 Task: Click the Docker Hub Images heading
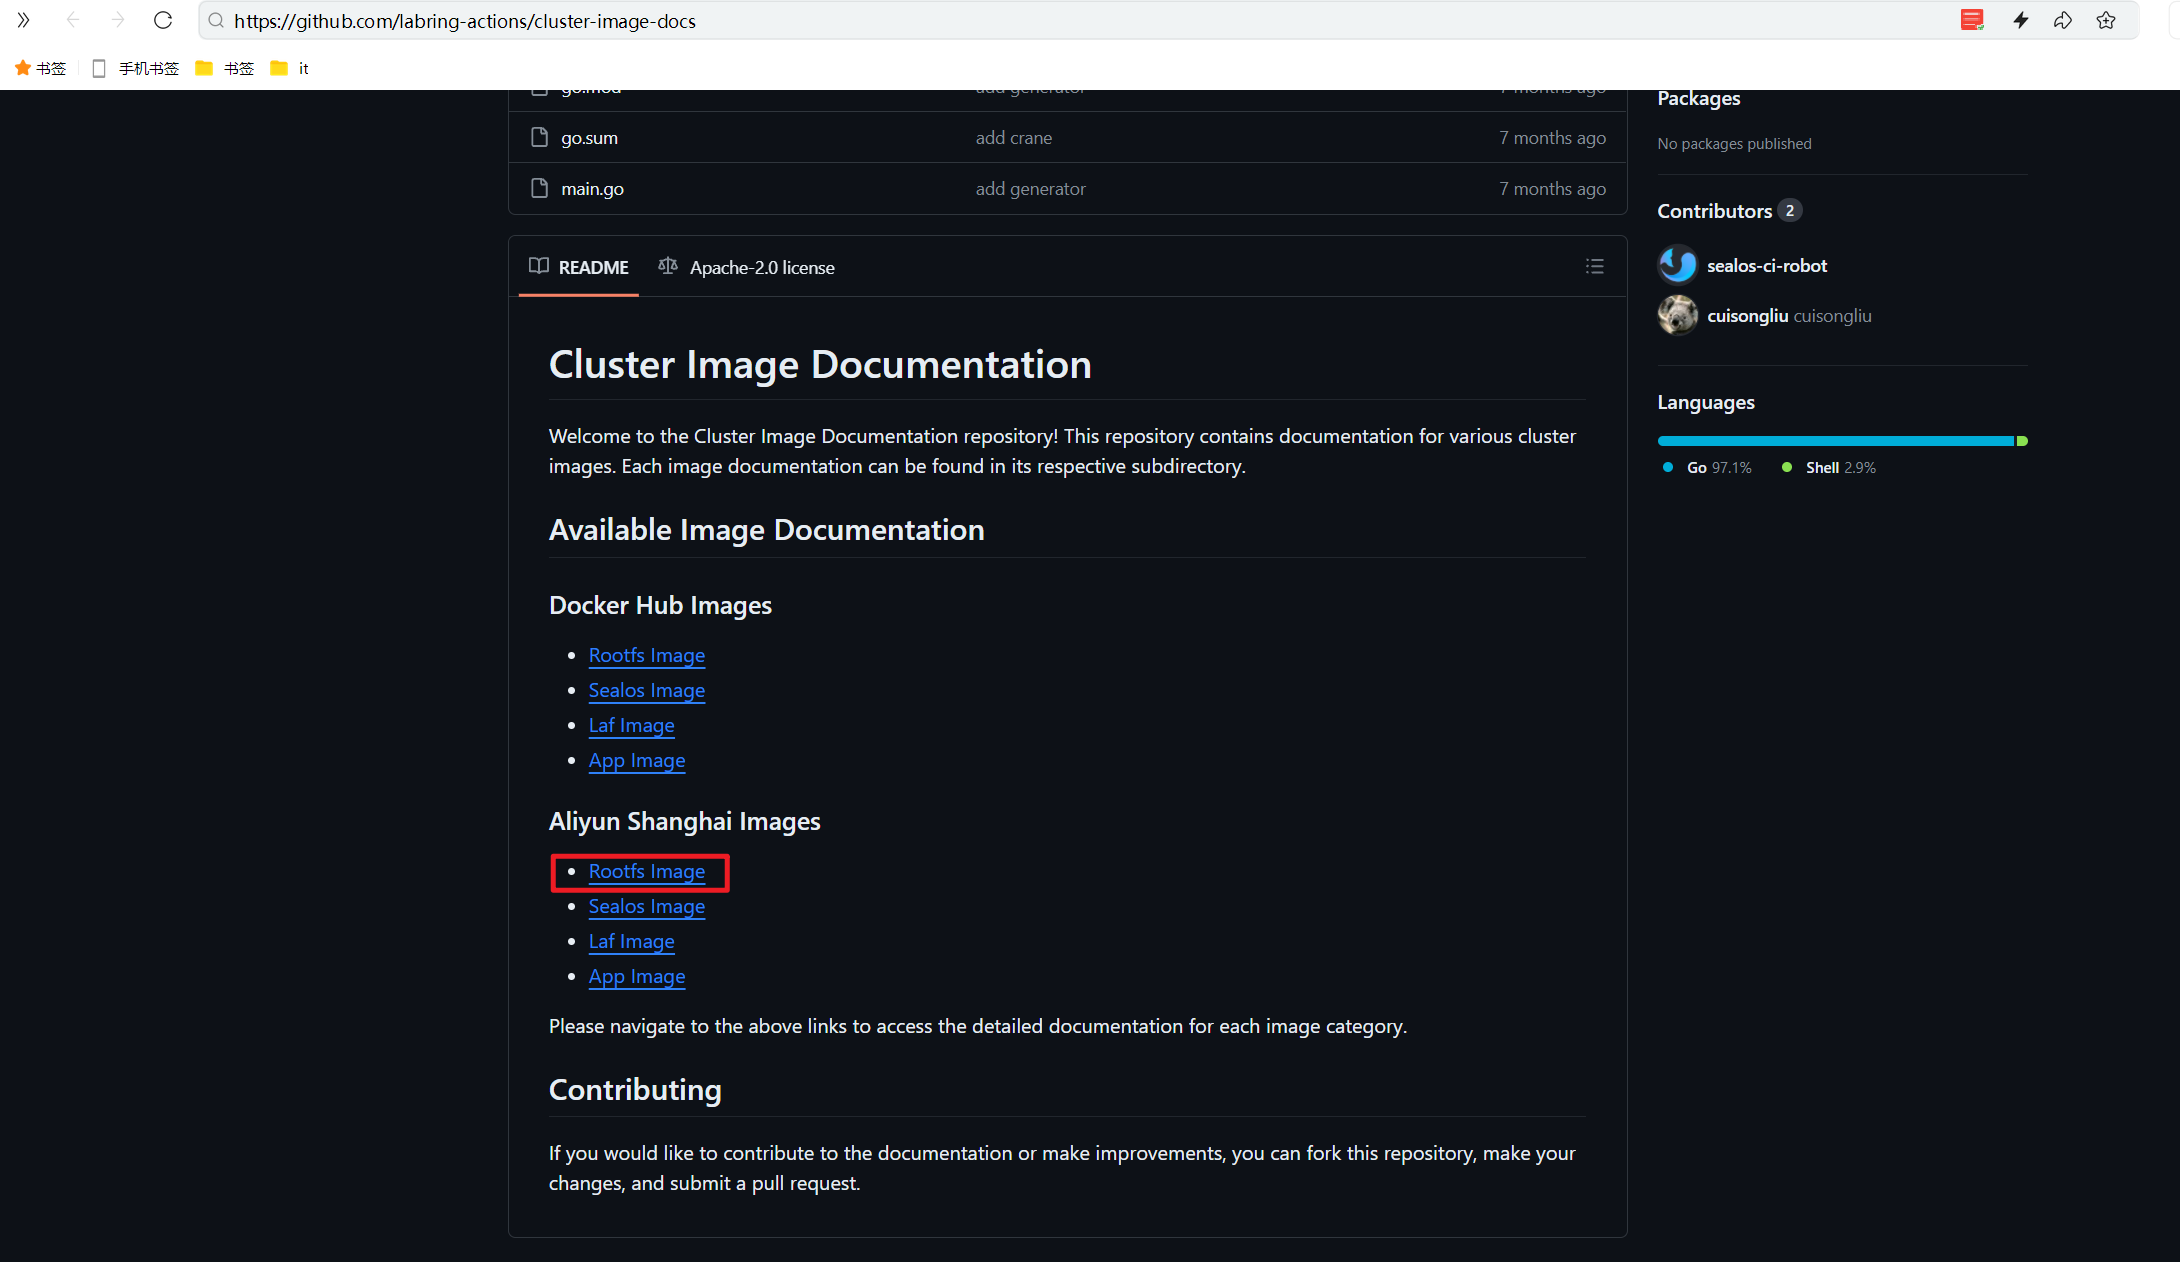coord(660,606)
